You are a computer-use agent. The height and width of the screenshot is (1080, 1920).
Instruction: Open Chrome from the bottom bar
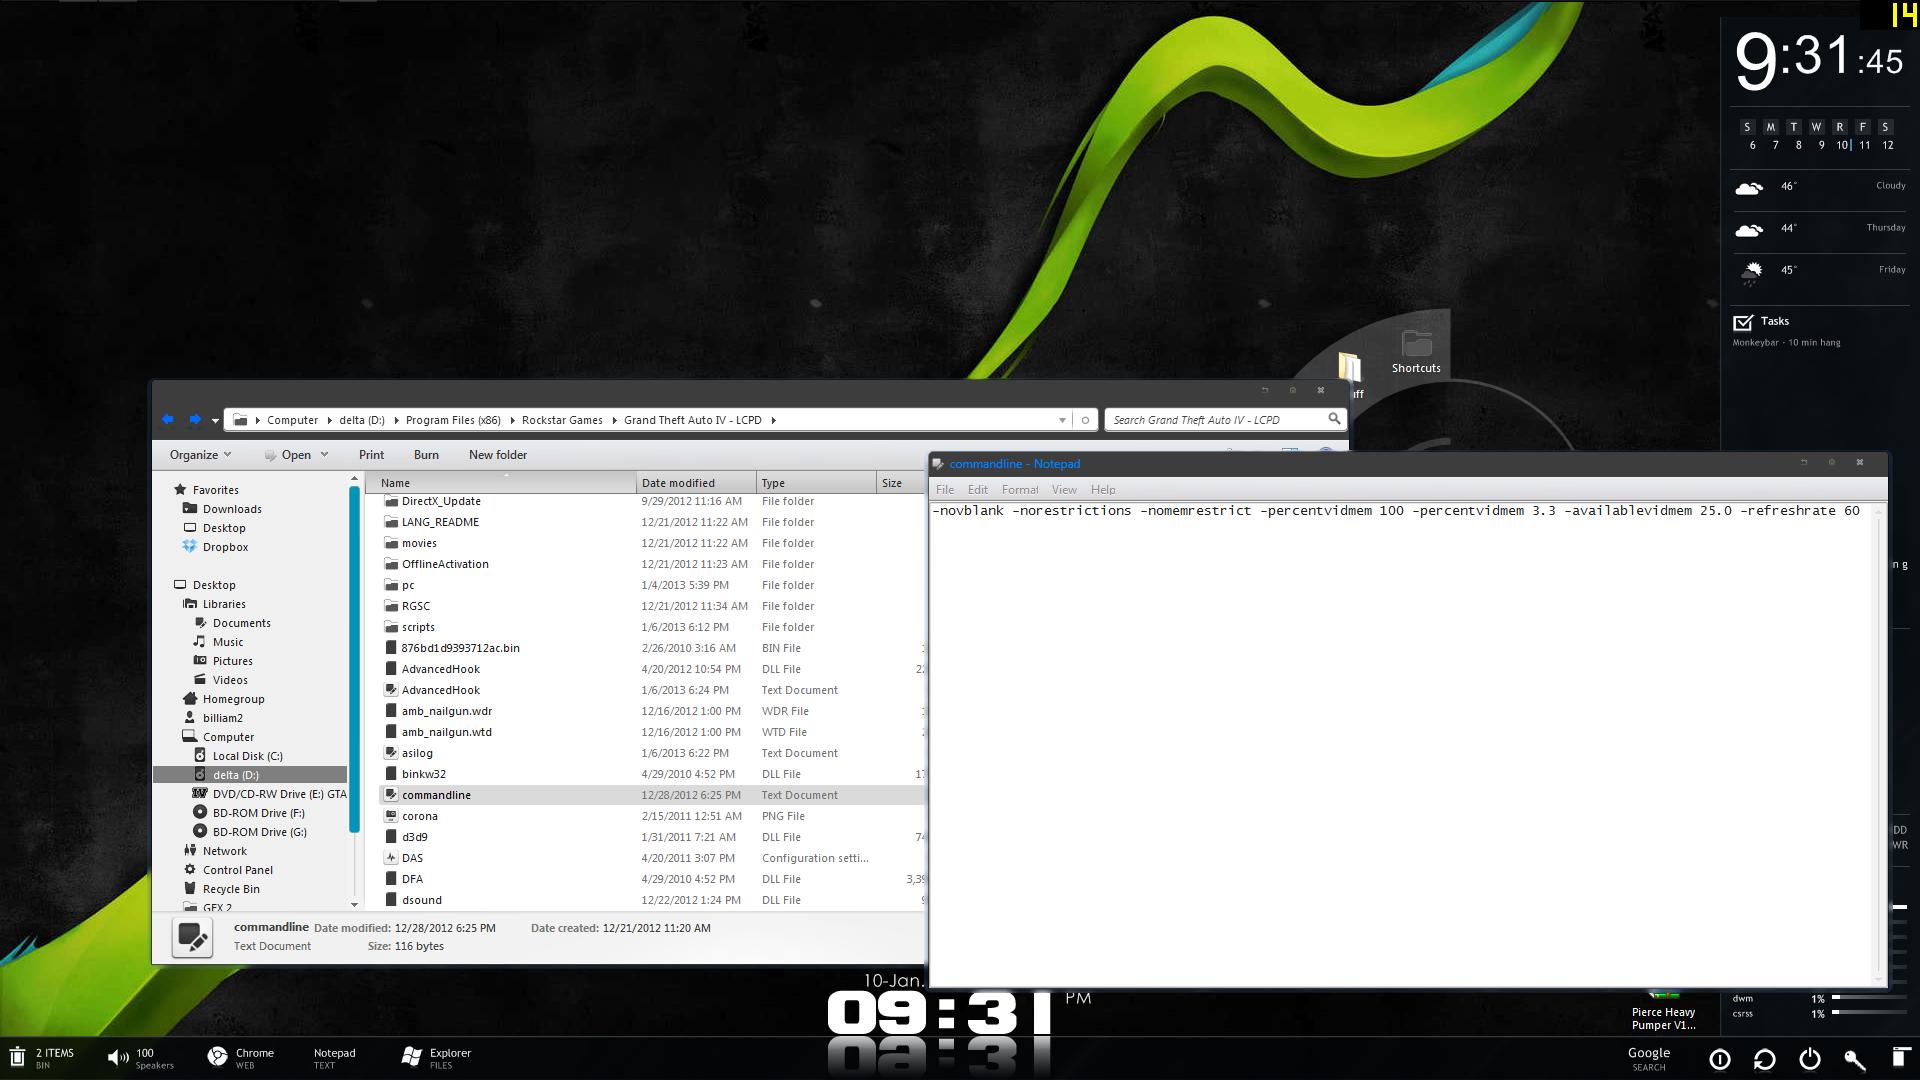click(x=240, y=1057)
